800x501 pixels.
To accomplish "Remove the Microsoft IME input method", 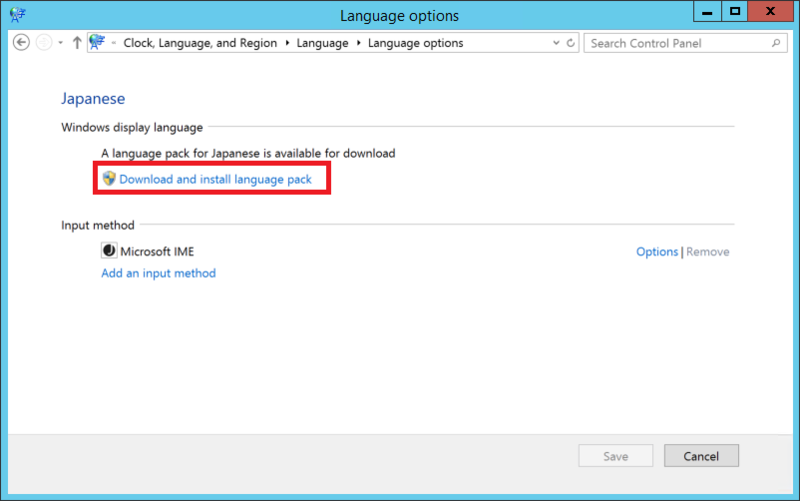I will pyautogui.click(x=708, y=252).
